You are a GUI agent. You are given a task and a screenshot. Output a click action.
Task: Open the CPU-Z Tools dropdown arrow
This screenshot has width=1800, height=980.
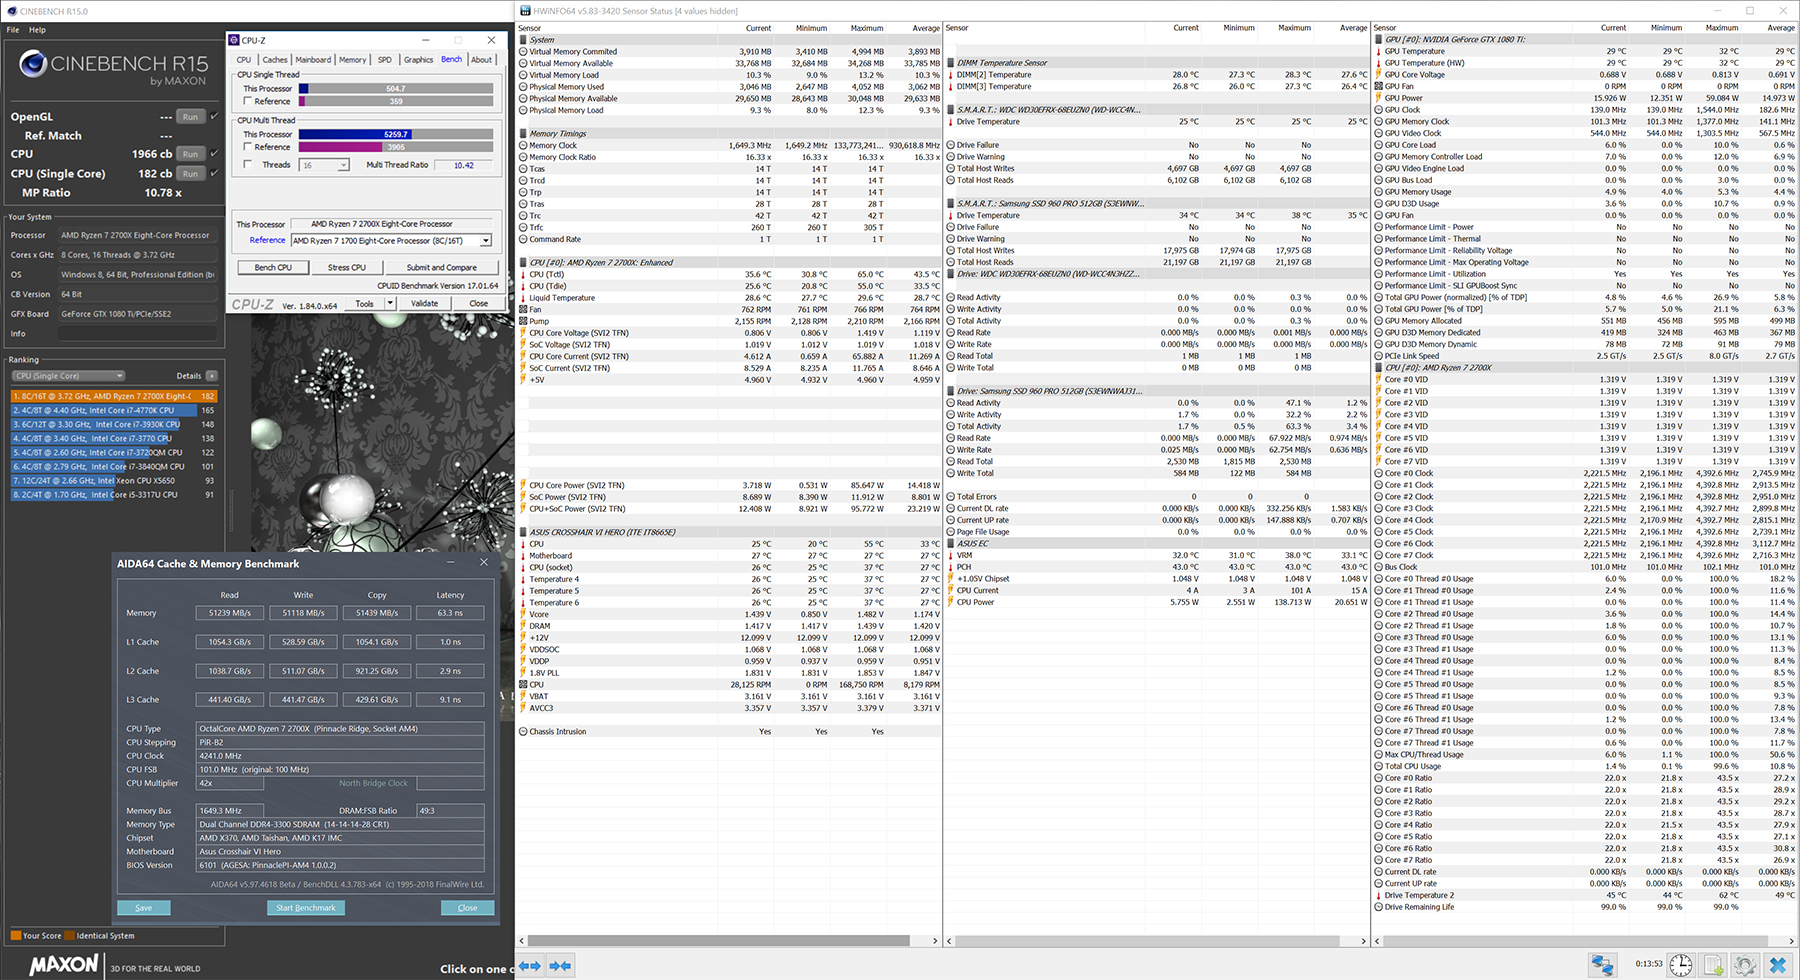[388, 304]
